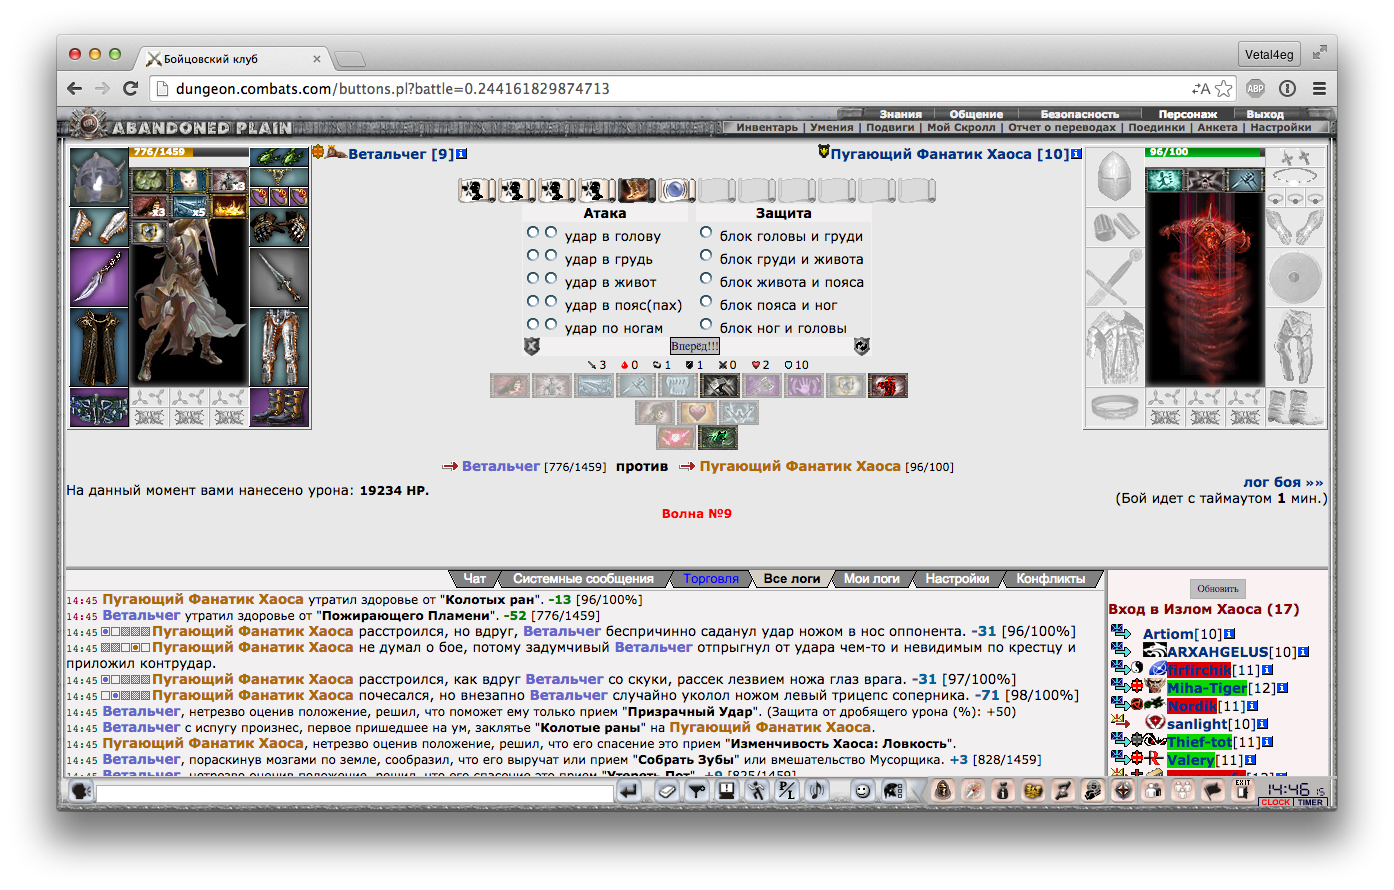Click the browser address bar URL
Image resolution: width=1394 pixels, height=890 pixels.
(392, 89)
